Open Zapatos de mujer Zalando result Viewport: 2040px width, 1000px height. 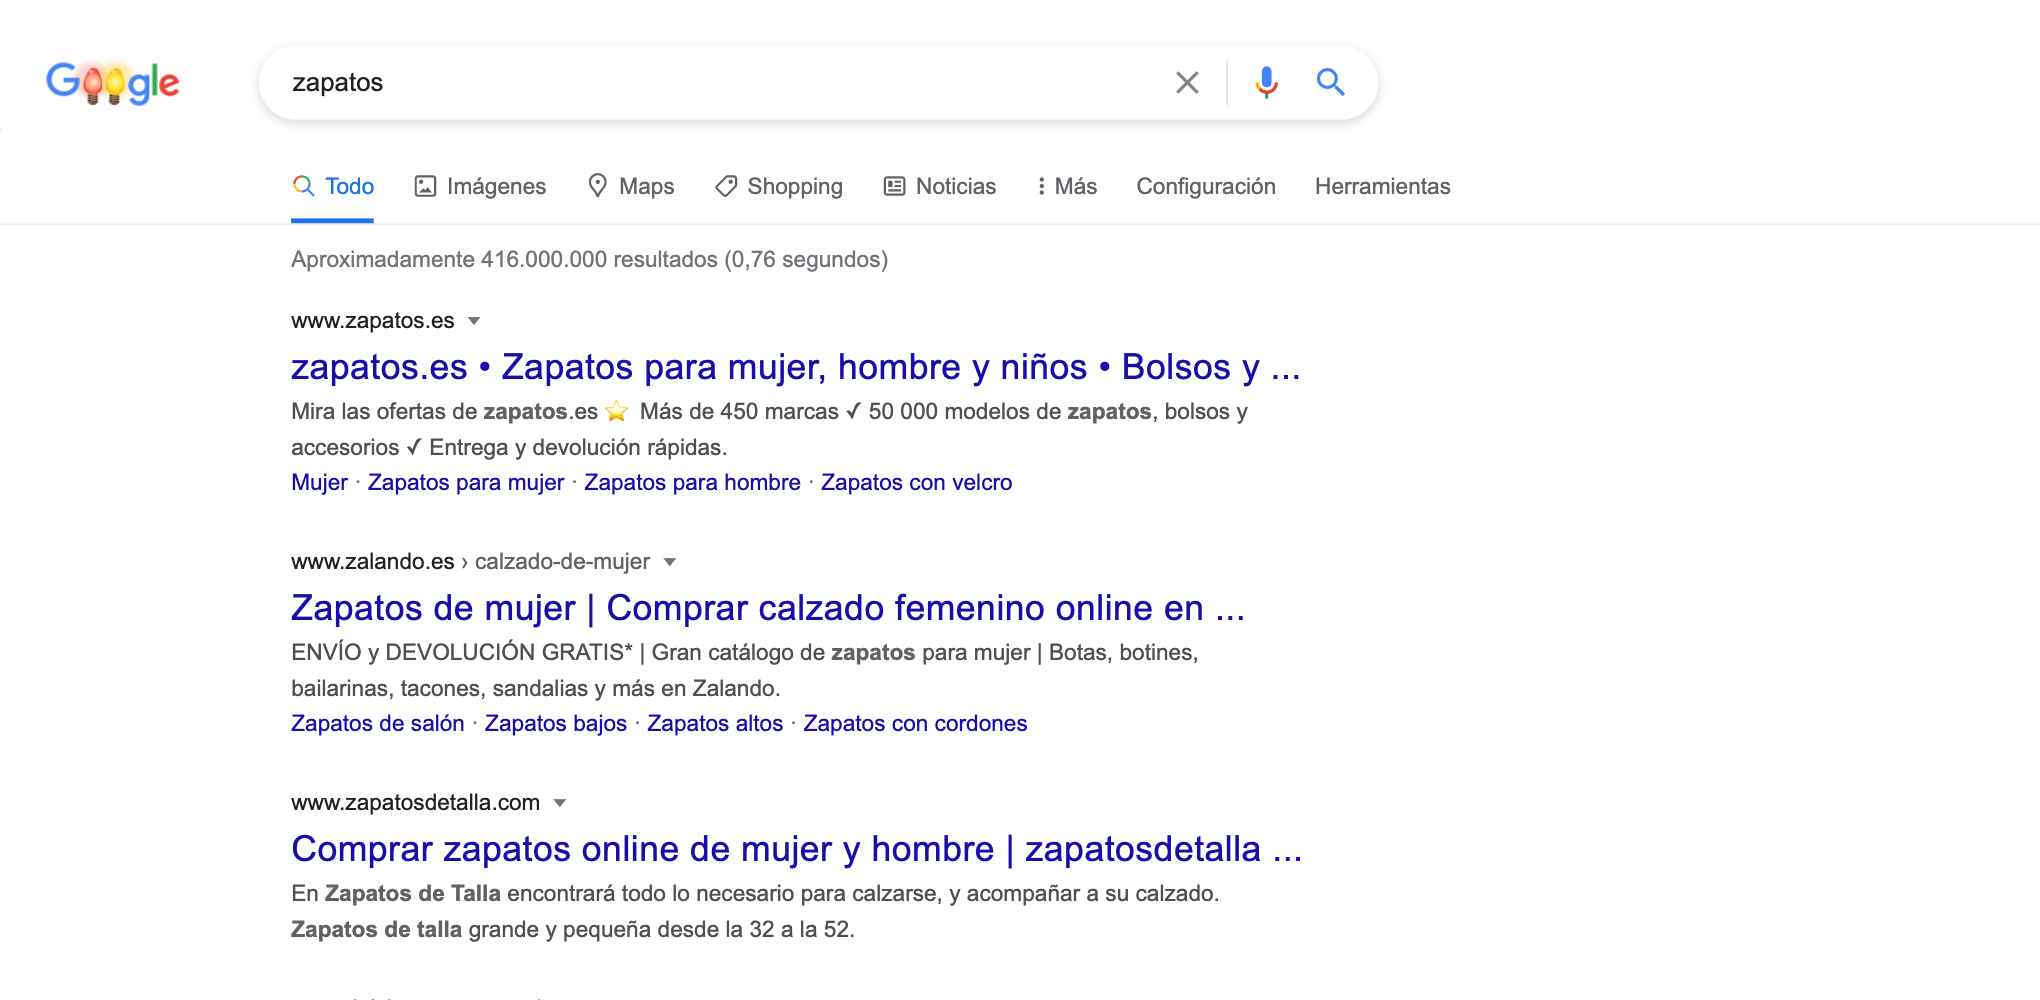pos(768,608)
